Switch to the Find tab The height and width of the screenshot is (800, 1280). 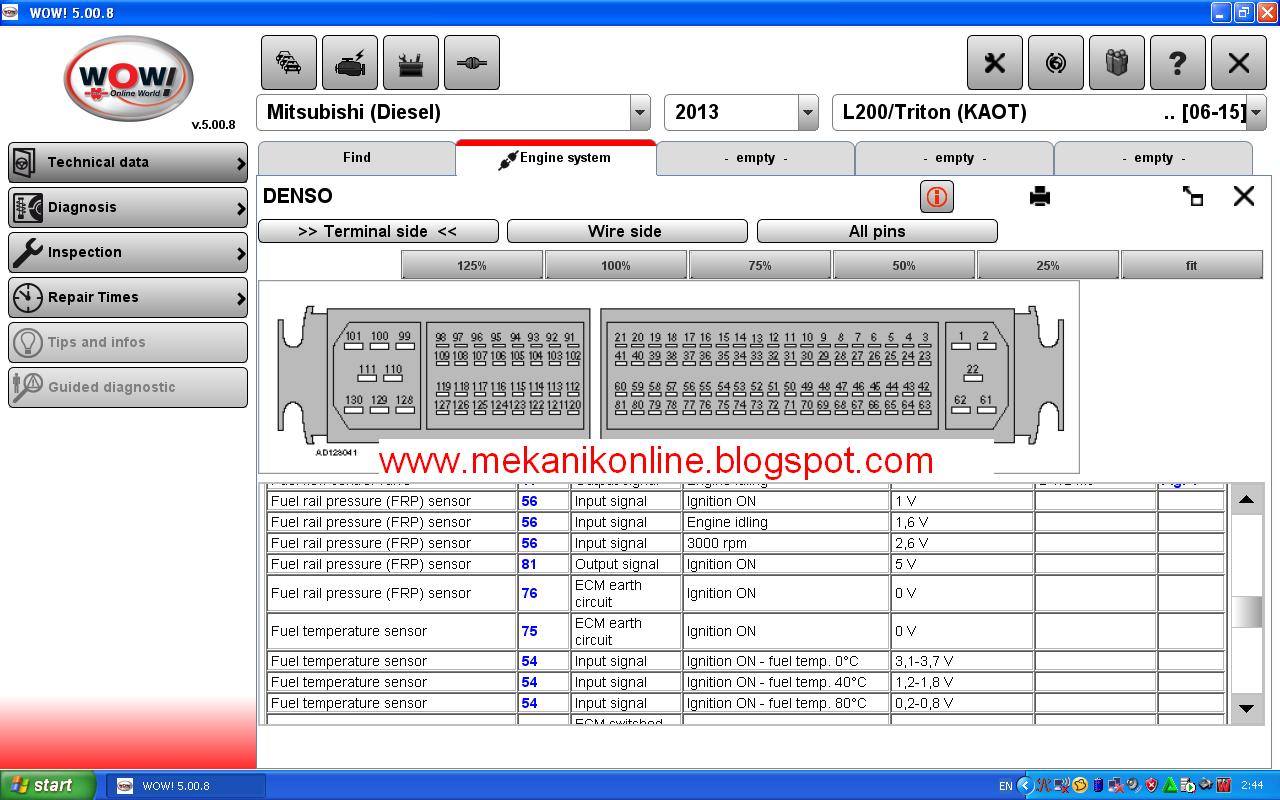[357, 158]
